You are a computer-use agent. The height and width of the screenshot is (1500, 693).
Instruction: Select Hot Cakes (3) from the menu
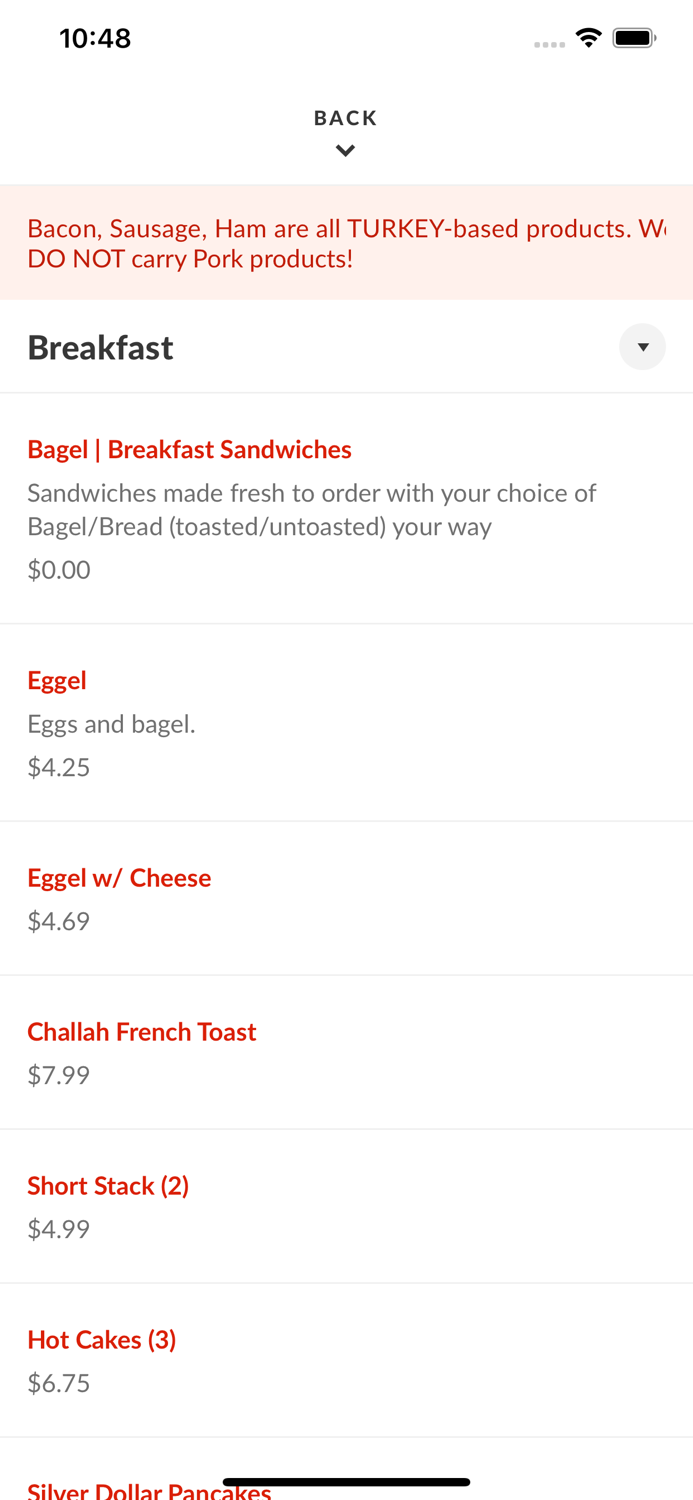coord(102,1339)
